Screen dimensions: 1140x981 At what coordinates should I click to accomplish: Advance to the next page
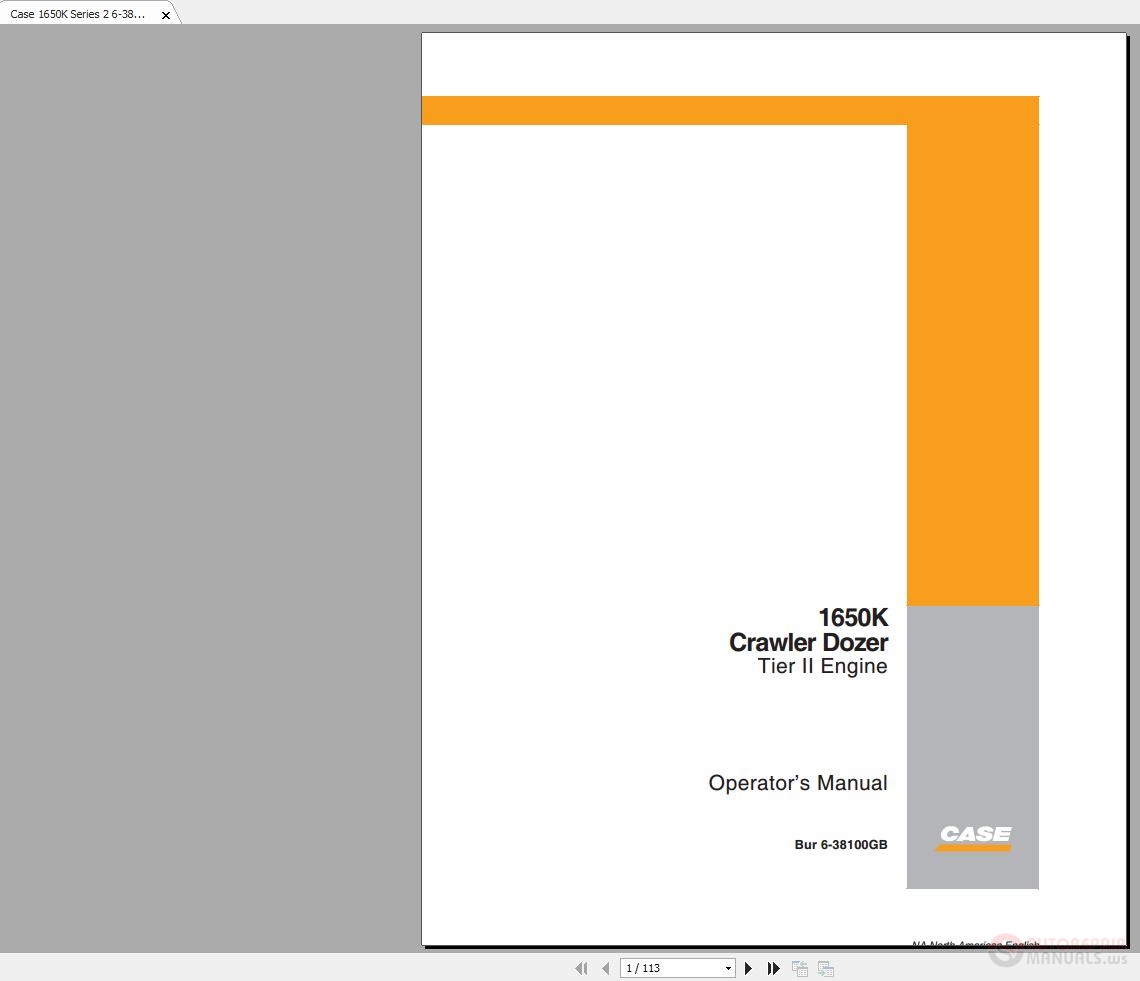point(748,968)
